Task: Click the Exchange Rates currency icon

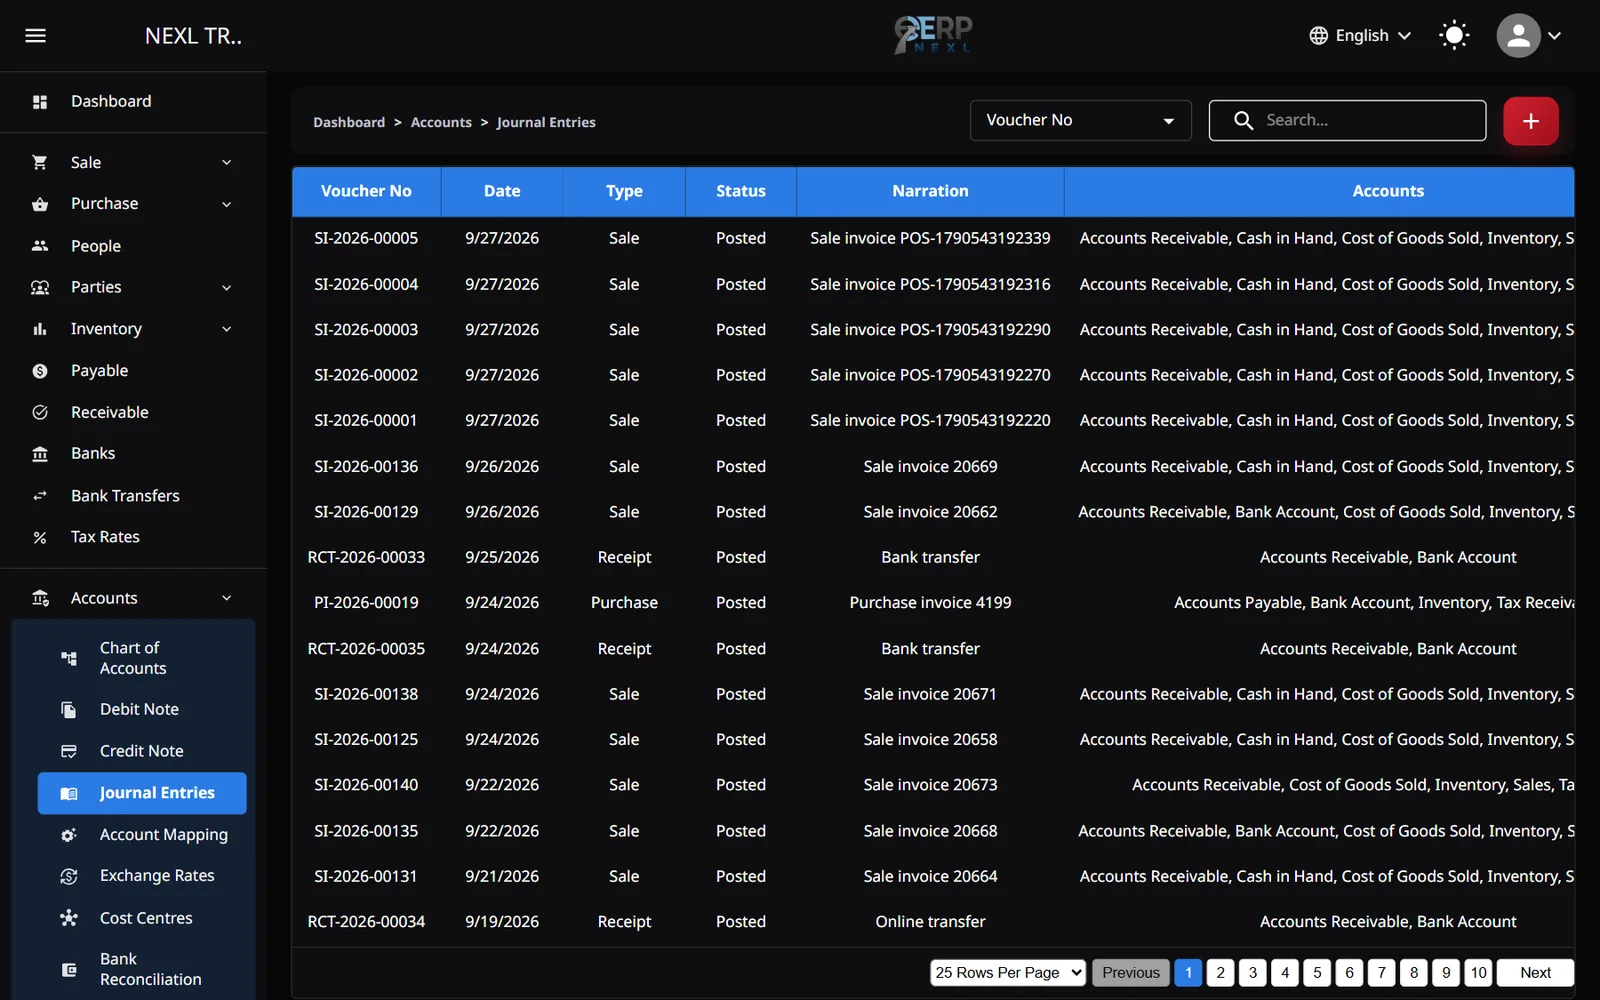Action: (x=69, y=876)
